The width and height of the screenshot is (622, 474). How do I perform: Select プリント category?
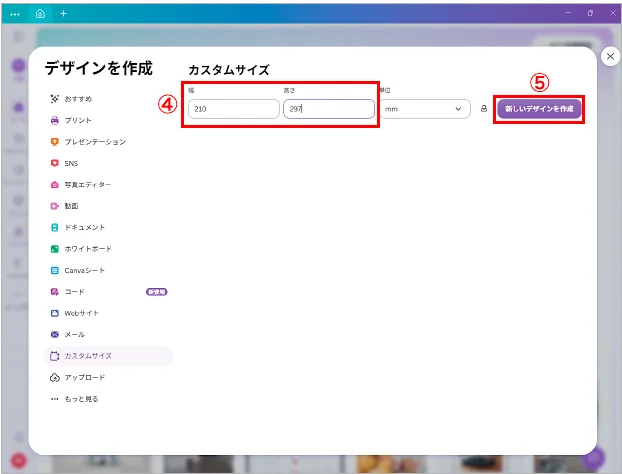coord(78,120)
